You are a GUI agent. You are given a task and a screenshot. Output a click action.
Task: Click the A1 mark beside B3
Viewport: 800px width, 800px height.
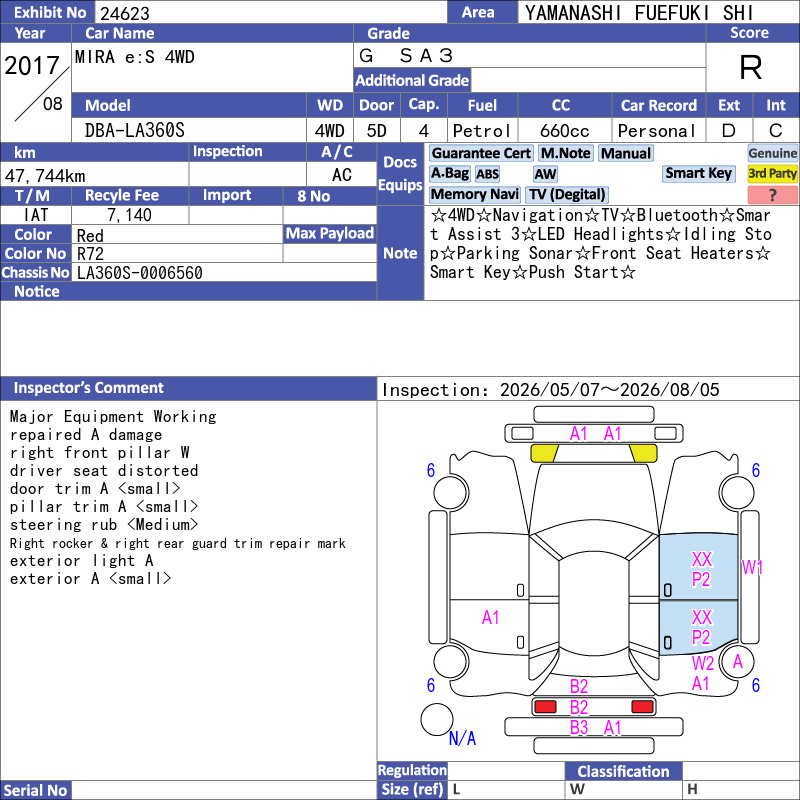pyautogui.click(x=612, y=727)
